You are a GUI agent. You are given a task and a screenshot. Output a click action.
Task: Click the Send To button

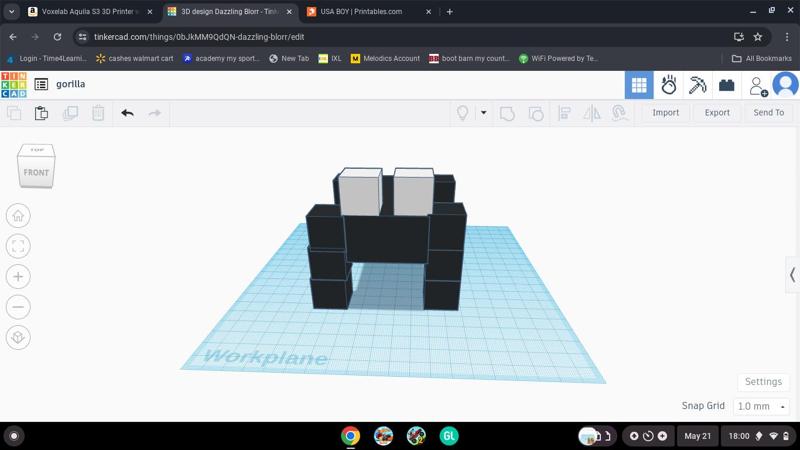point(768,113)
